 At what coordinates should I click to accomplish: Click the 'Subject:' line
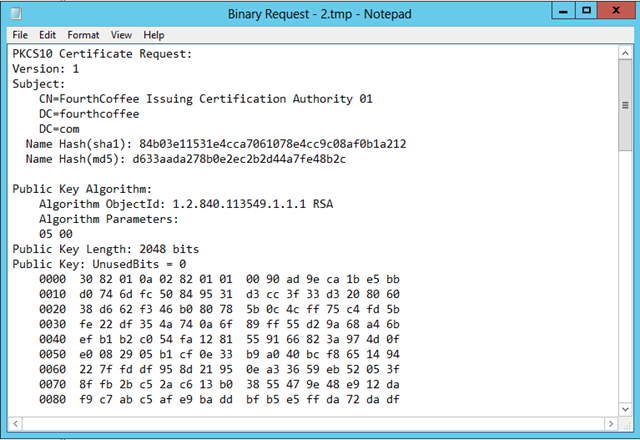click(x=39, y=84)
